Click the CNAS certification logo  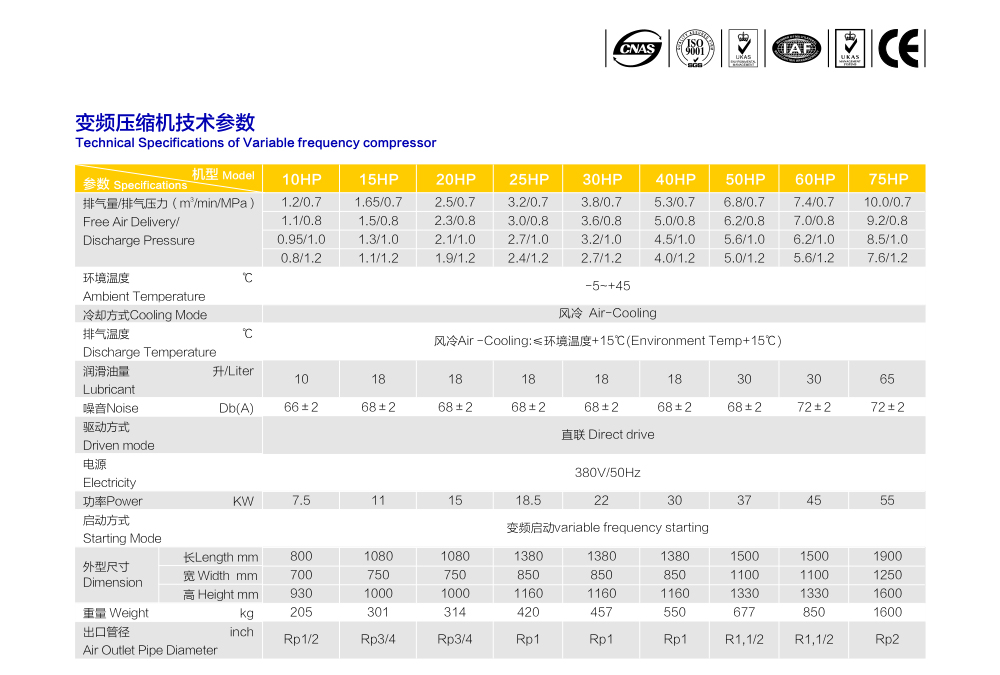tap(637, 48)
